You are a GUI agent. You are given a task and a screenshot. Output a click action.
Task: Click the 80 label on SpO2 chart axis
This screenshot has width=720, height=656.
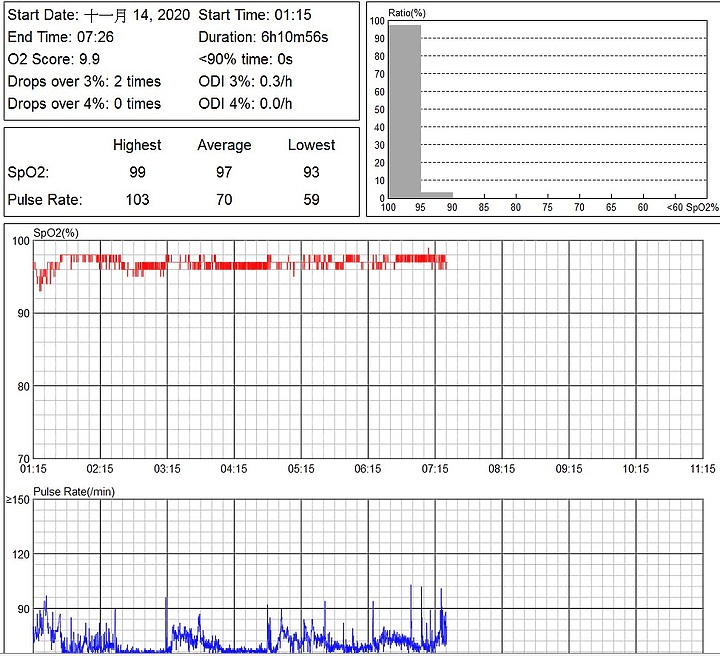(23, 387)
